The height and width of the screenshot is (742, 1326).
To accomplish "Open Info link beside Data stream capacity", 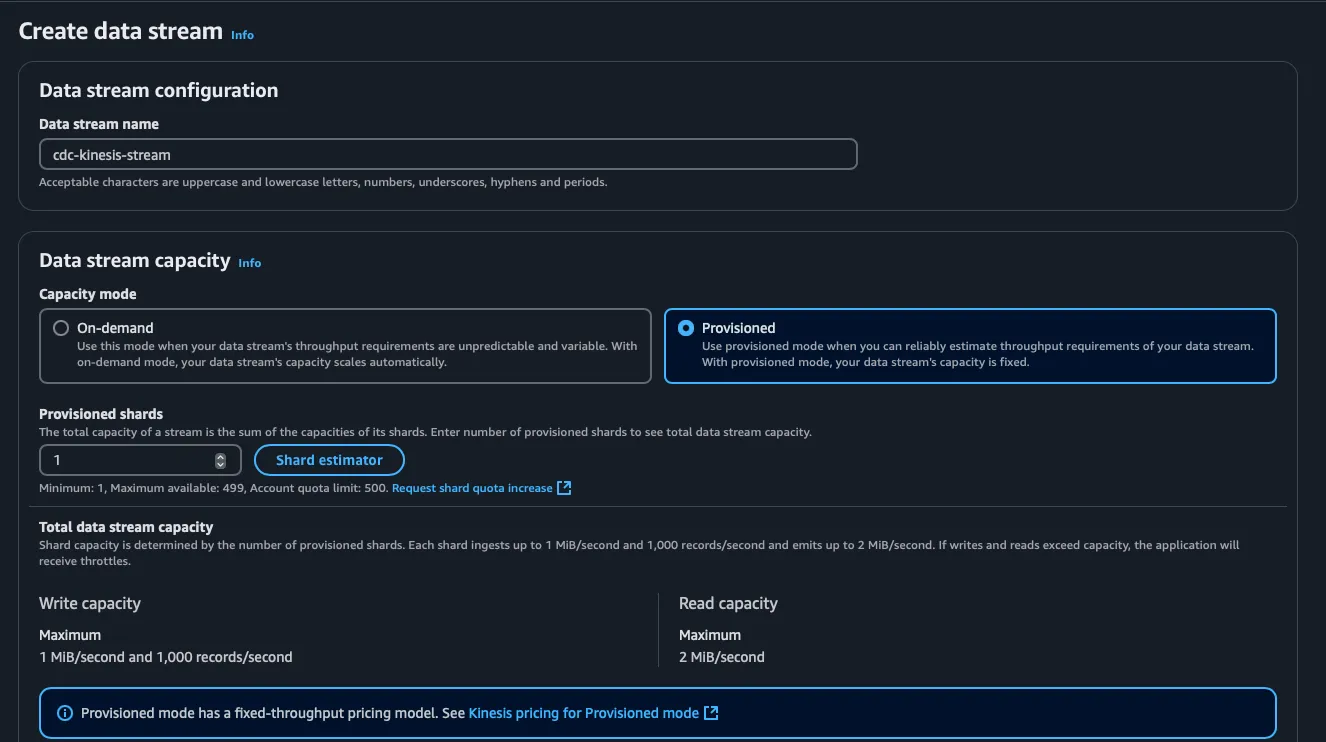I will (x=249, y=263).
